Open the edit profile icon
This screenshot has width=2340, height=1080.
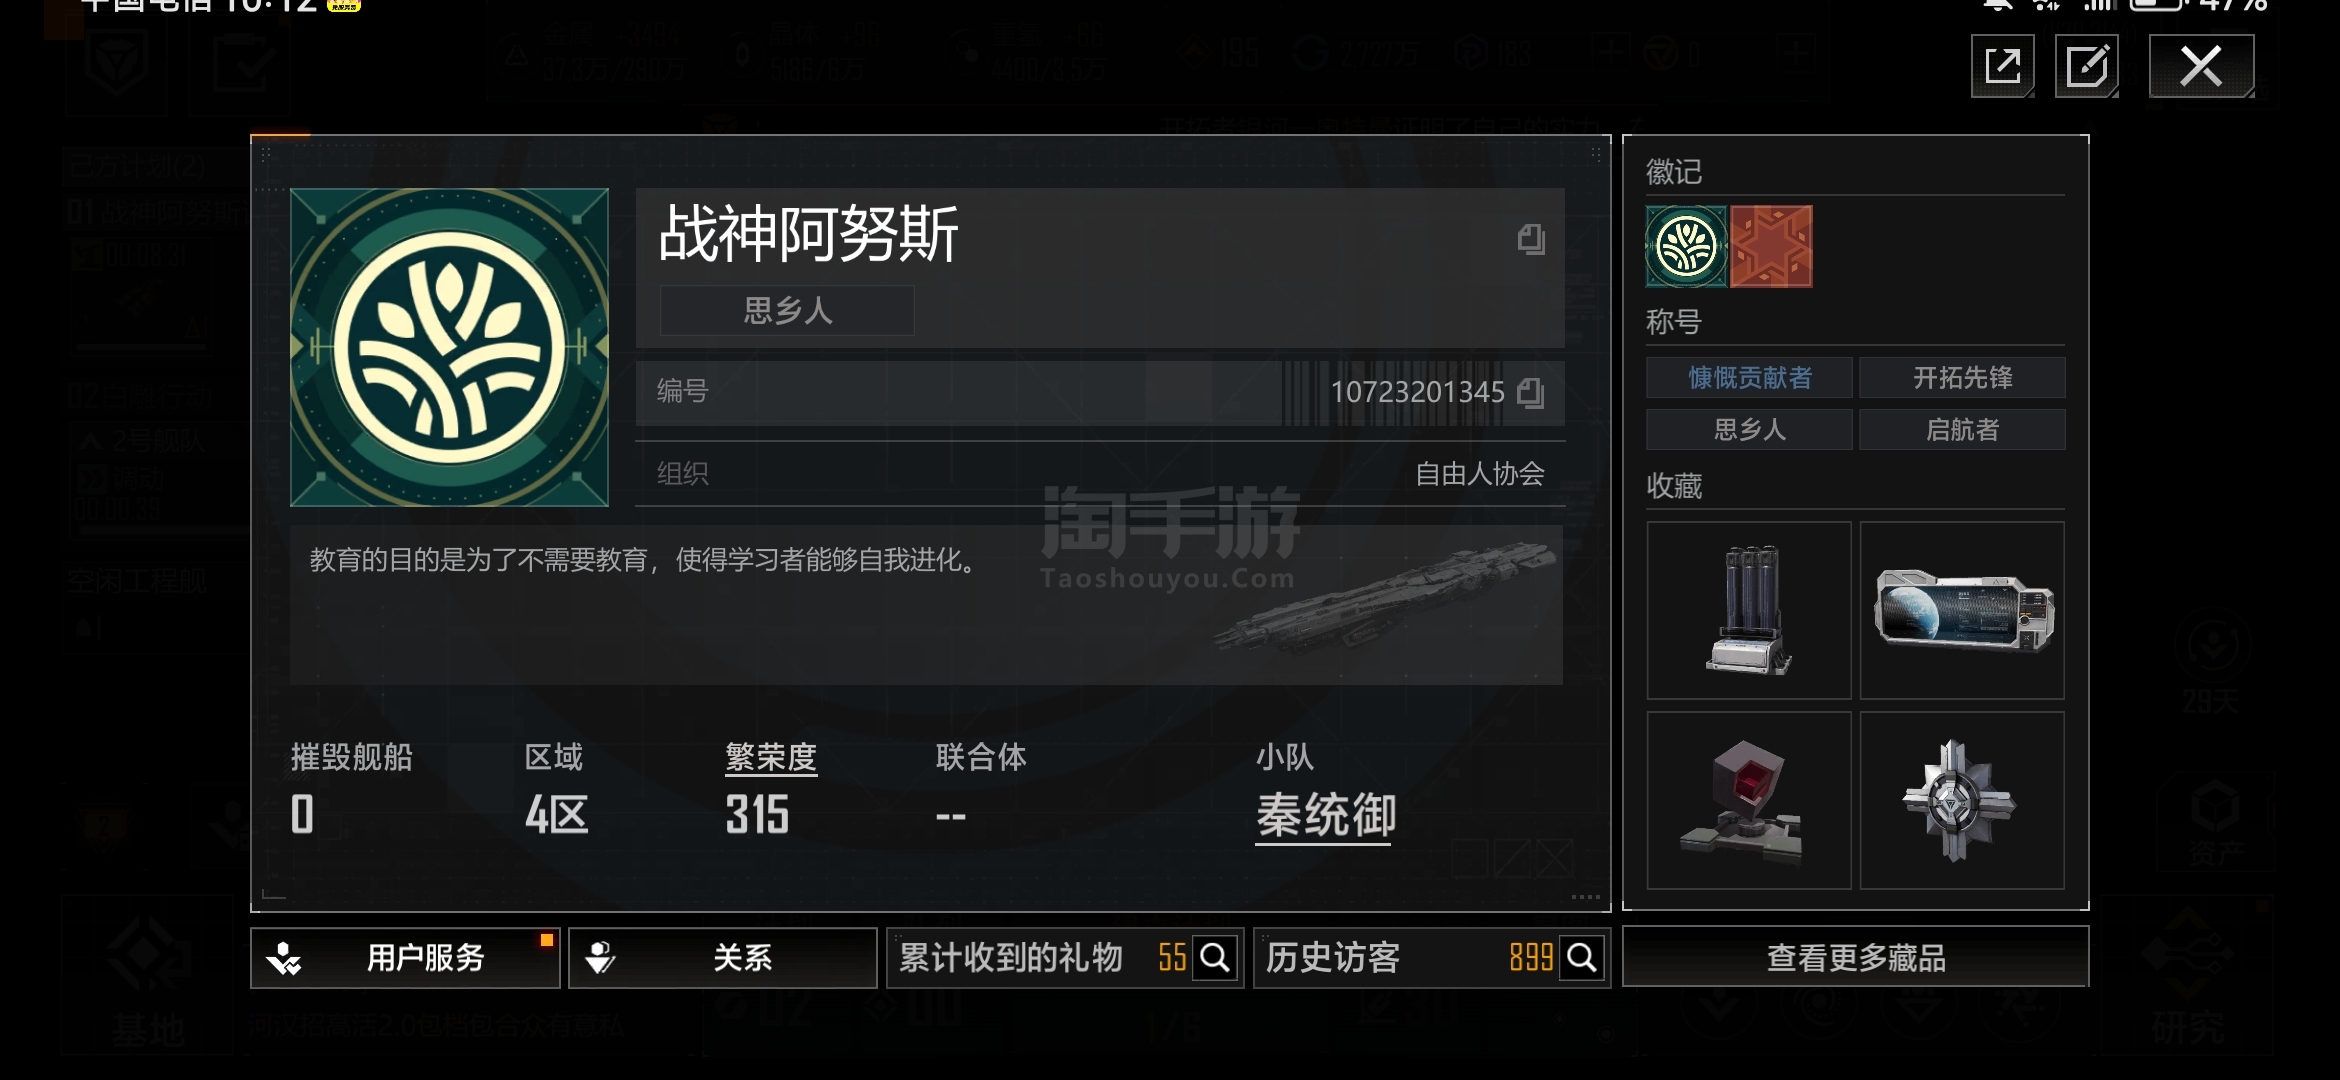tap(2087, 67)
